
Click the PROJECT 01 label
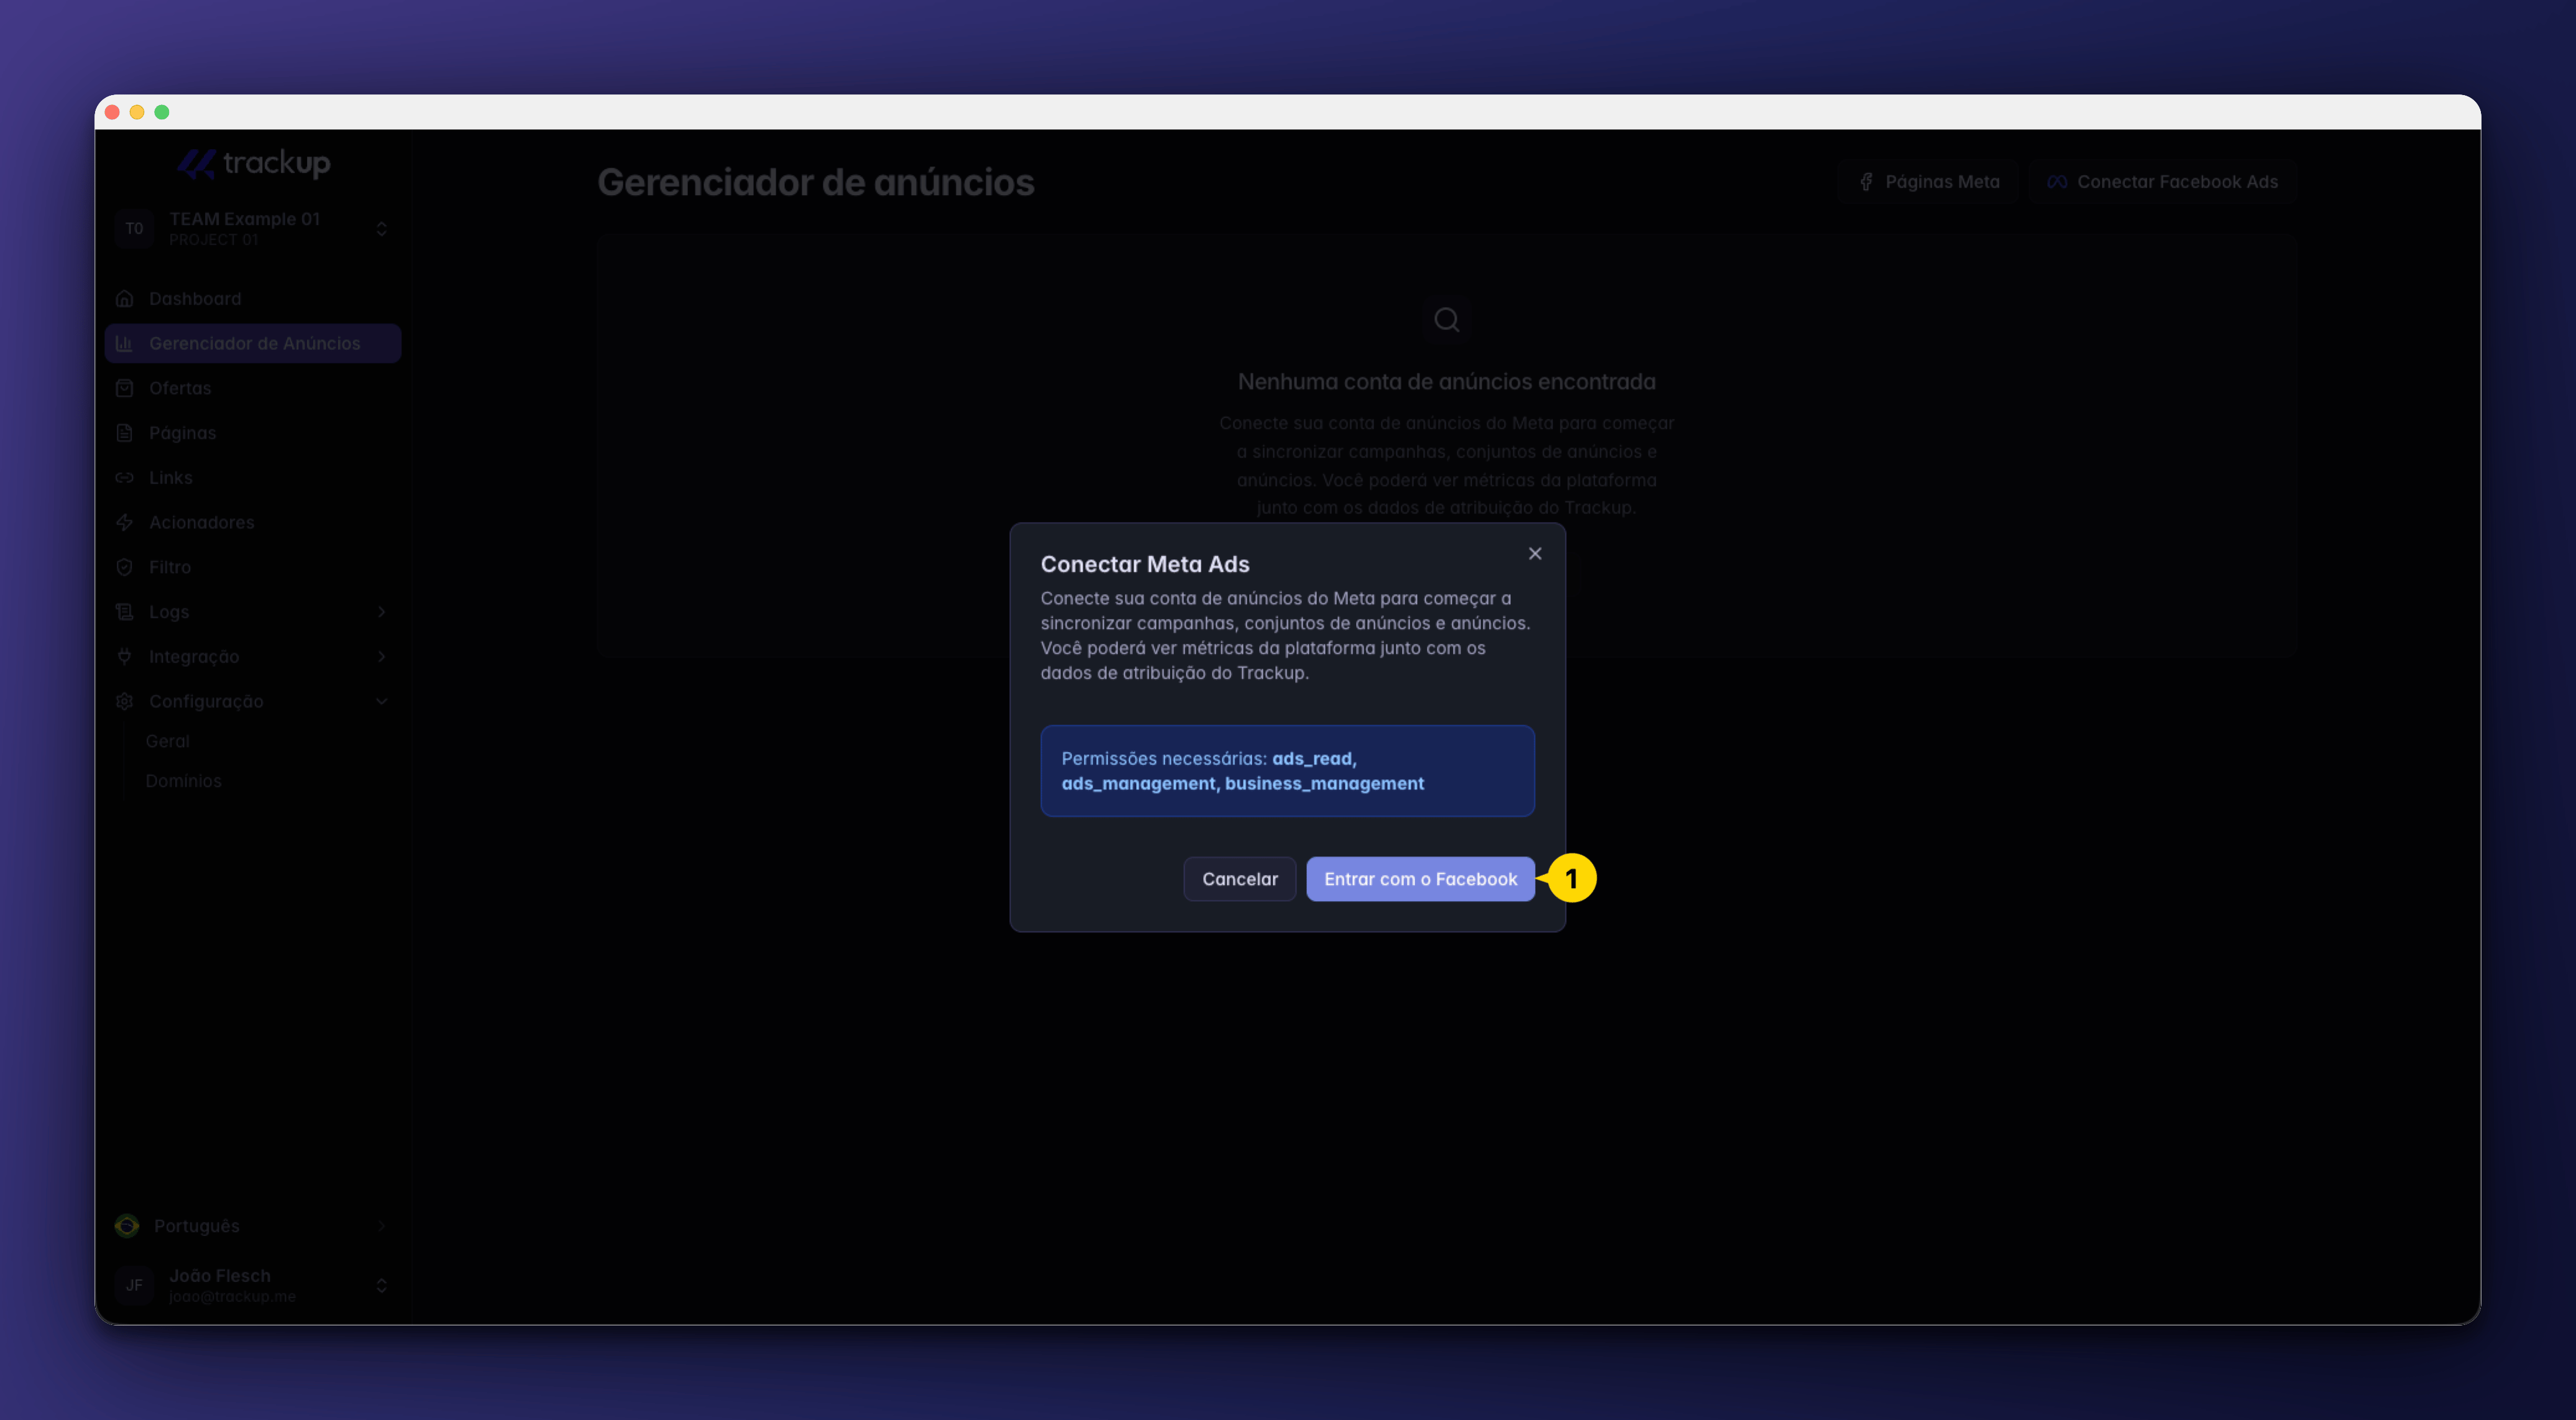click(x=213, y=240)
